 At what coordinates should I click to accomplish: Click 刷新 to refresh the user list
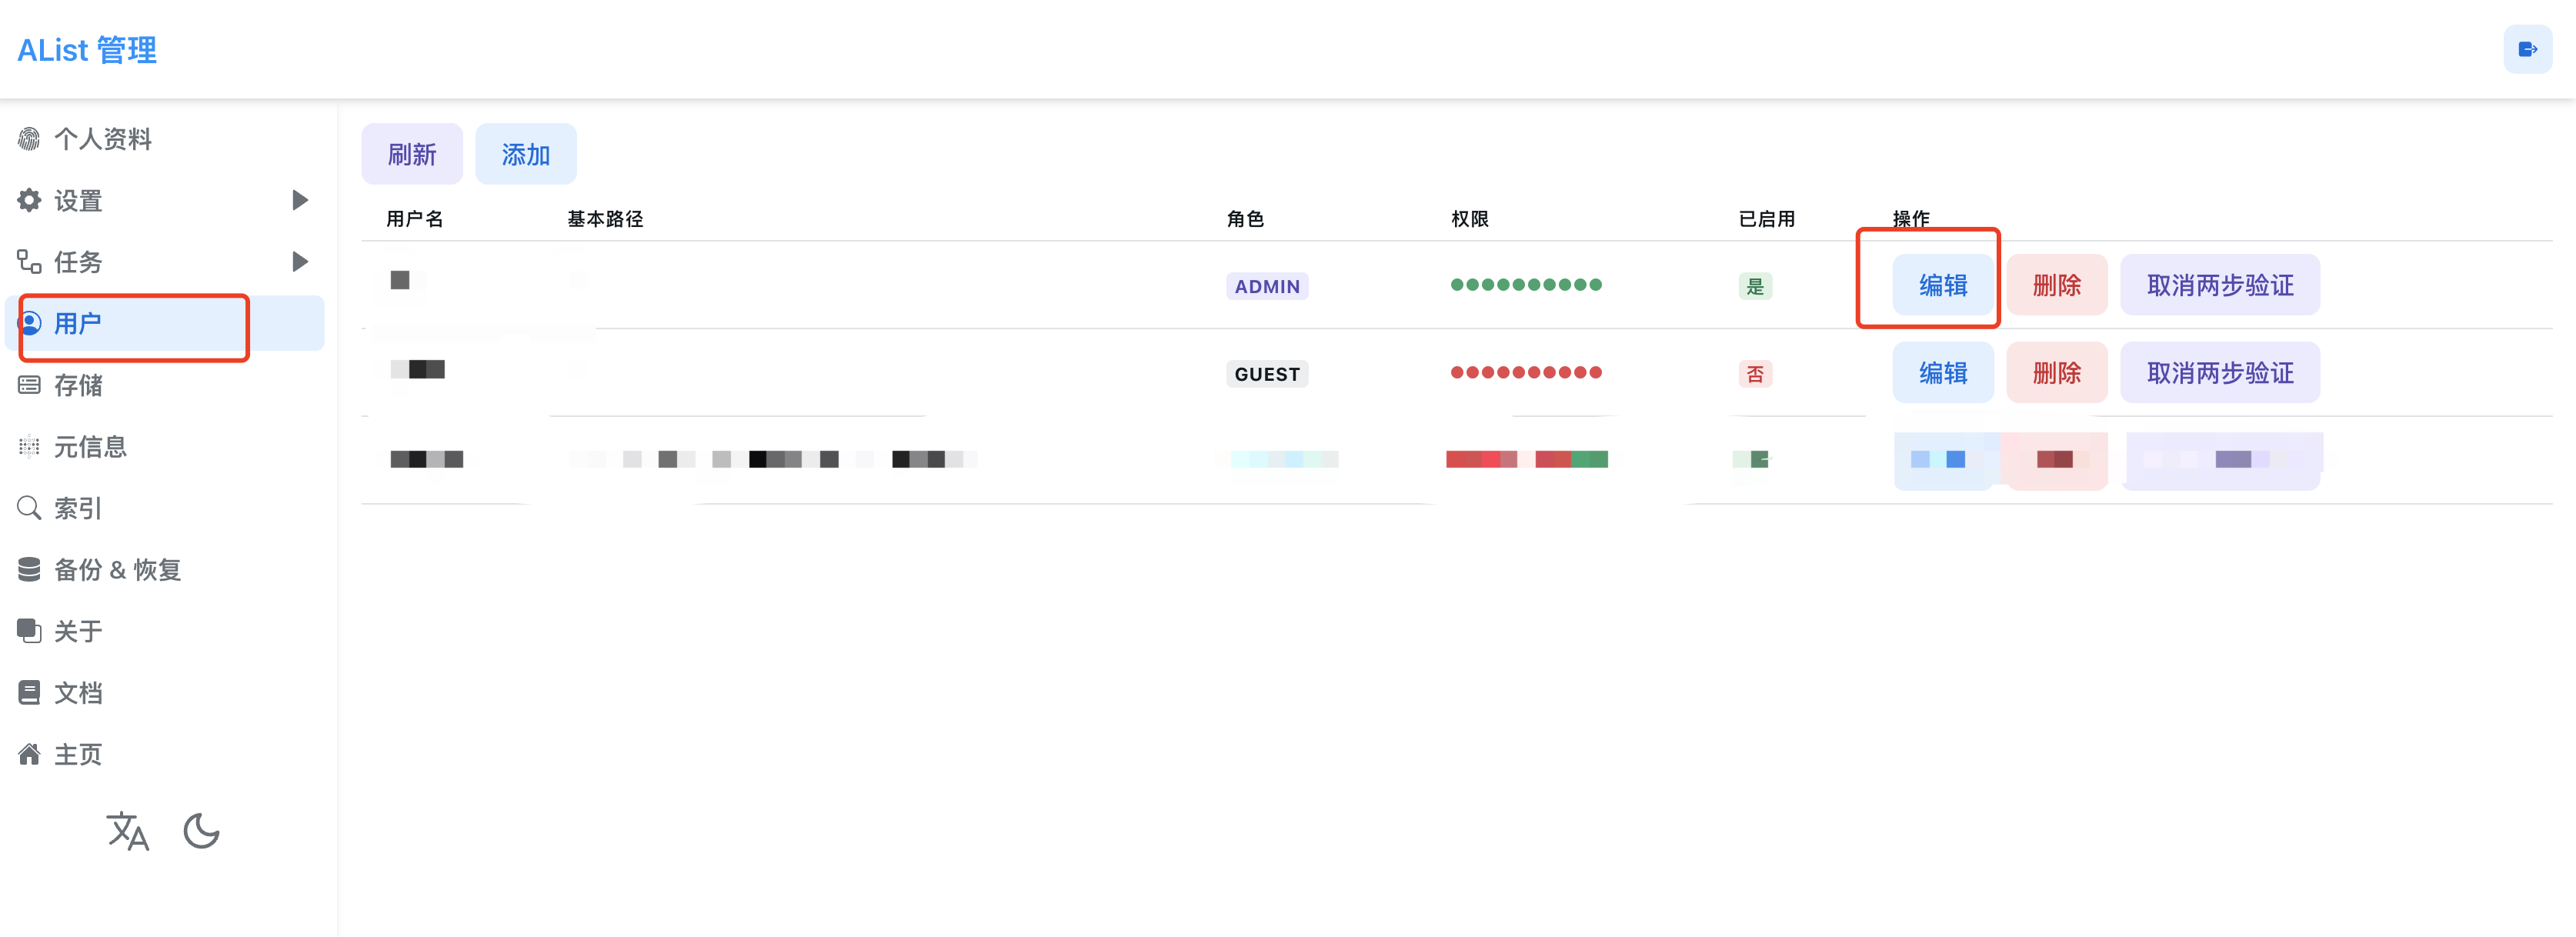click(412, 153)
